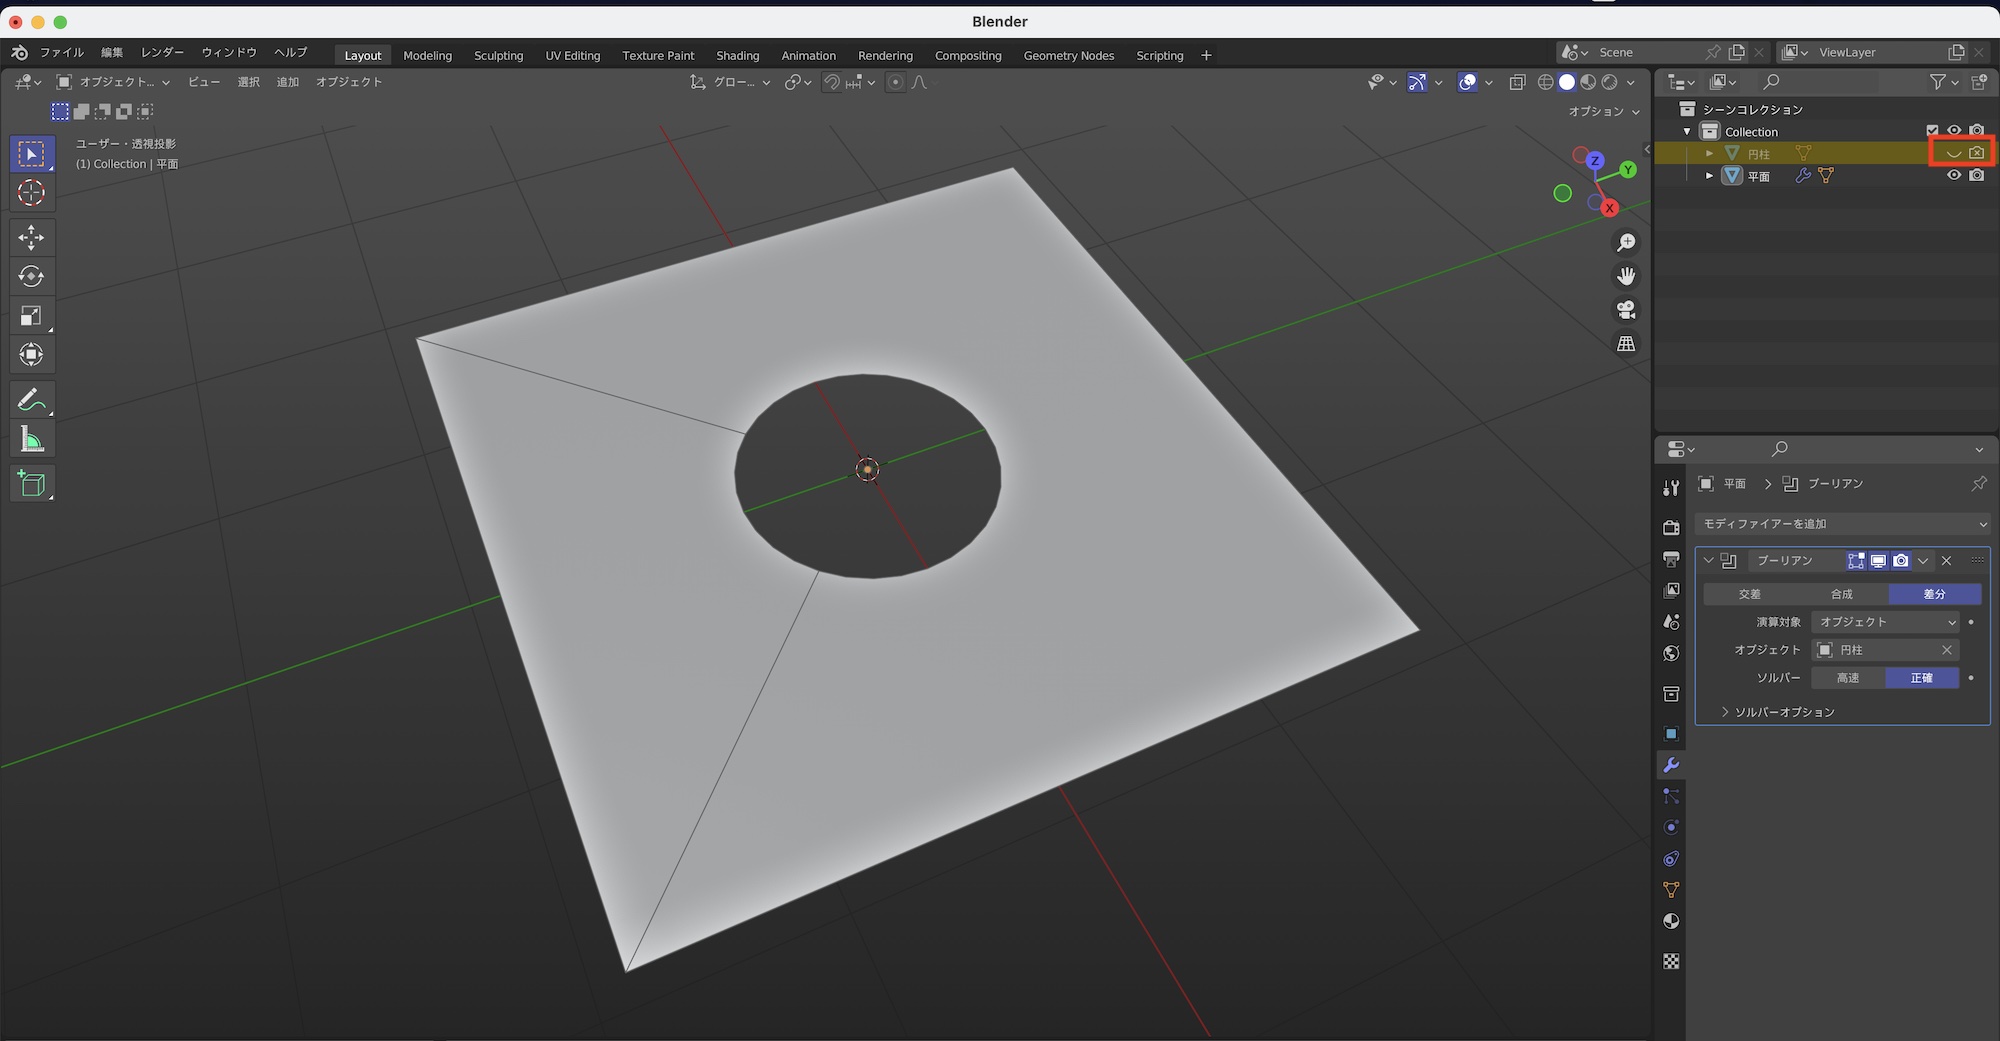
Task: Open the モディファイアーを追加 dropdown
Action: tap(1842, 524)
